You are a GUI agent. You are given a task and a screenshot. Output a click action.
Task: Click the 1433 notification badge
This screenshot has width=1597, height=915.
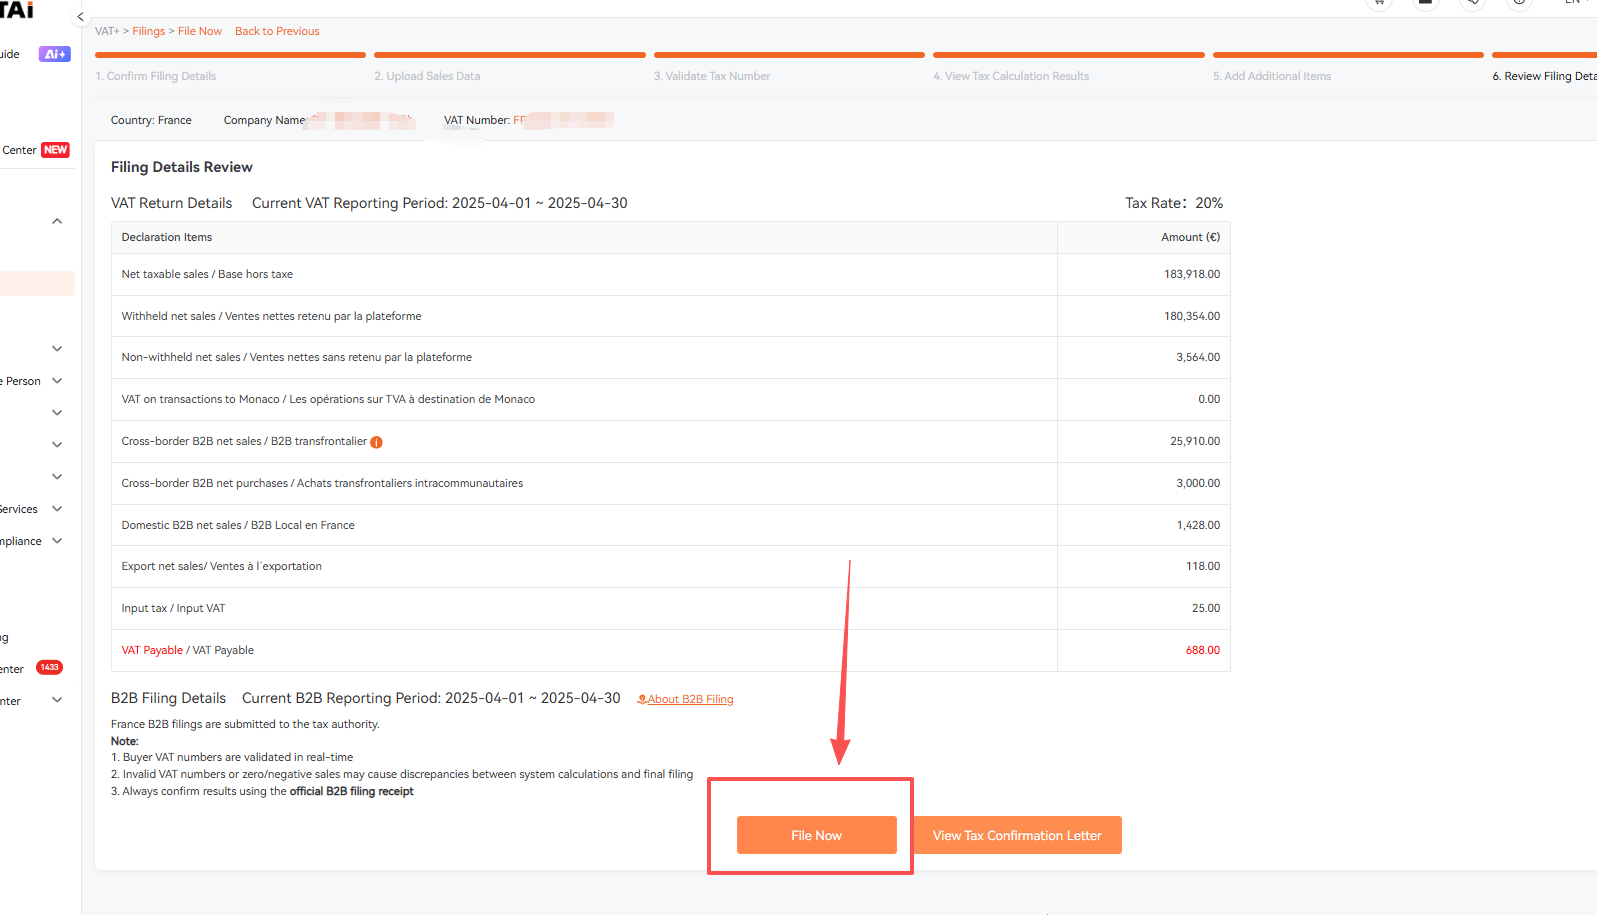(x=50, y=667)
